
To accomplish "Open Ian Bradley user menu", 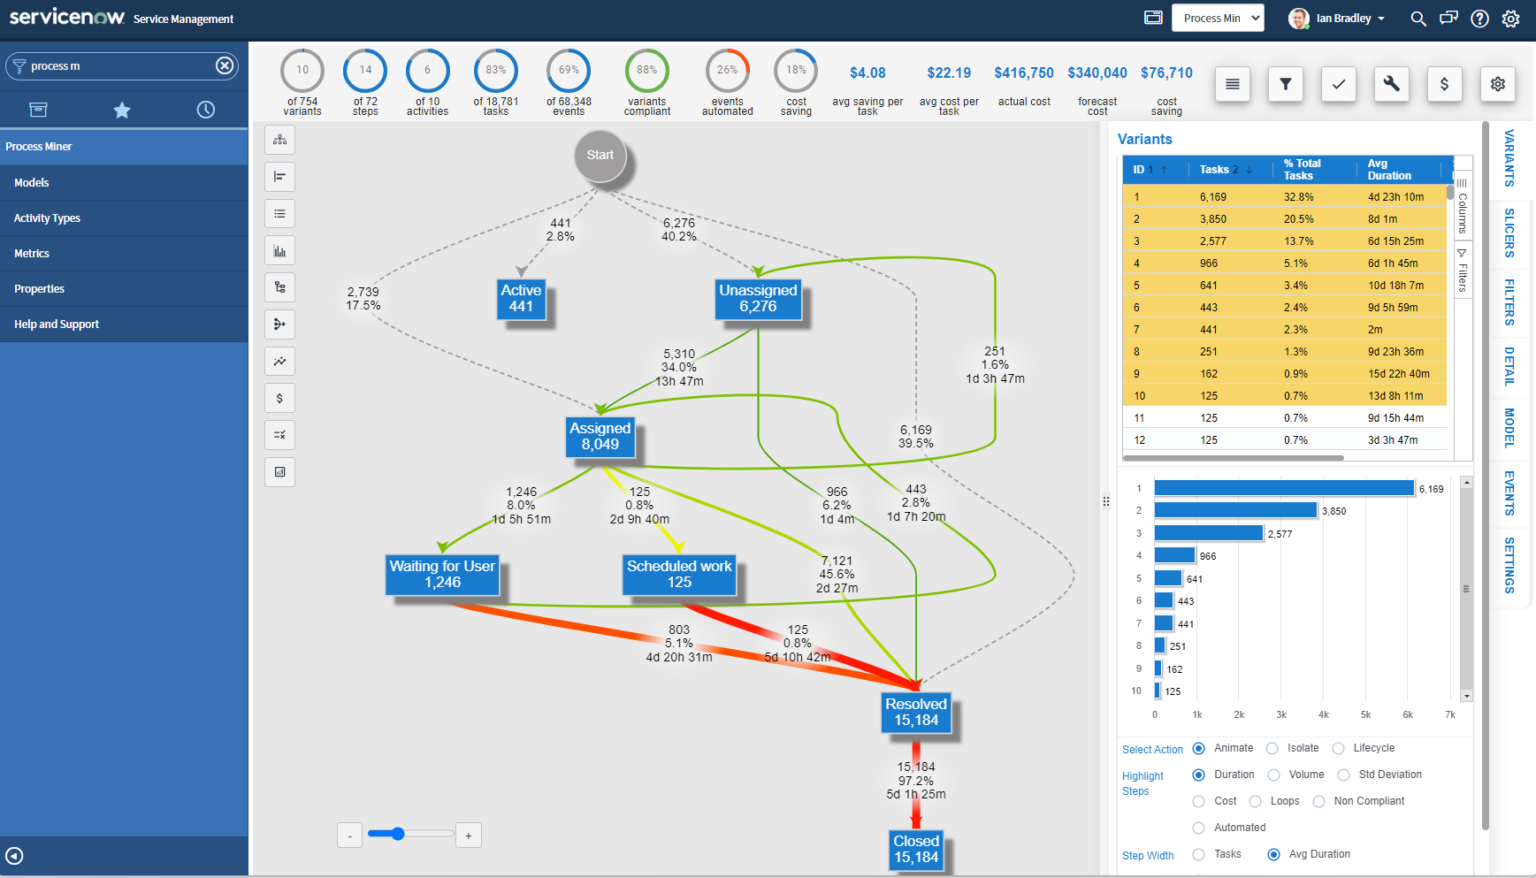I will (x=1337, y=18).
